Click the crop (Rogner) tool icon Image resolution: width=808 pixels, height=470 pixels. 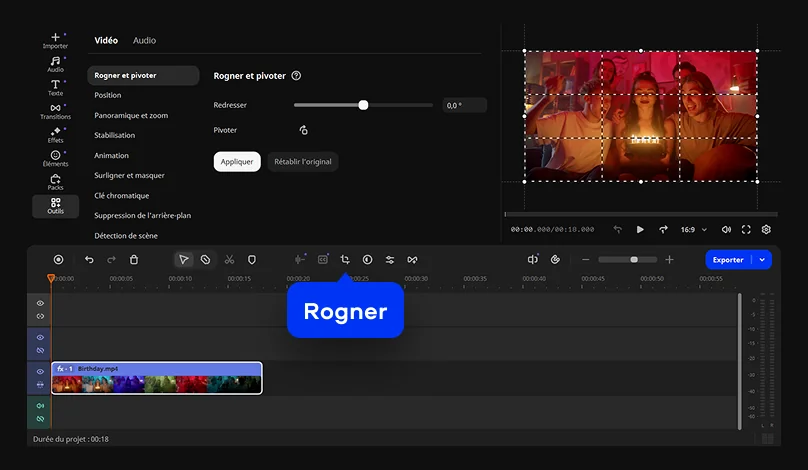point(345,259)
